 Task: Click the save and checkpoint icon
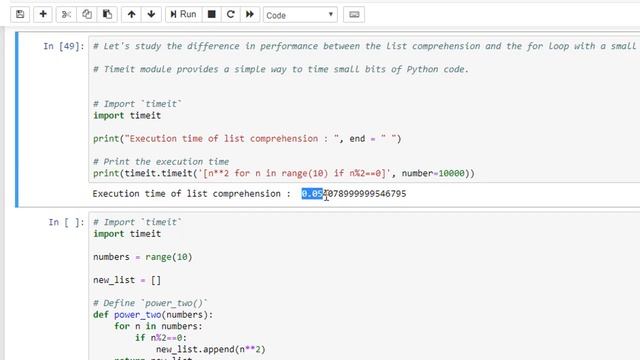(20, 15)
